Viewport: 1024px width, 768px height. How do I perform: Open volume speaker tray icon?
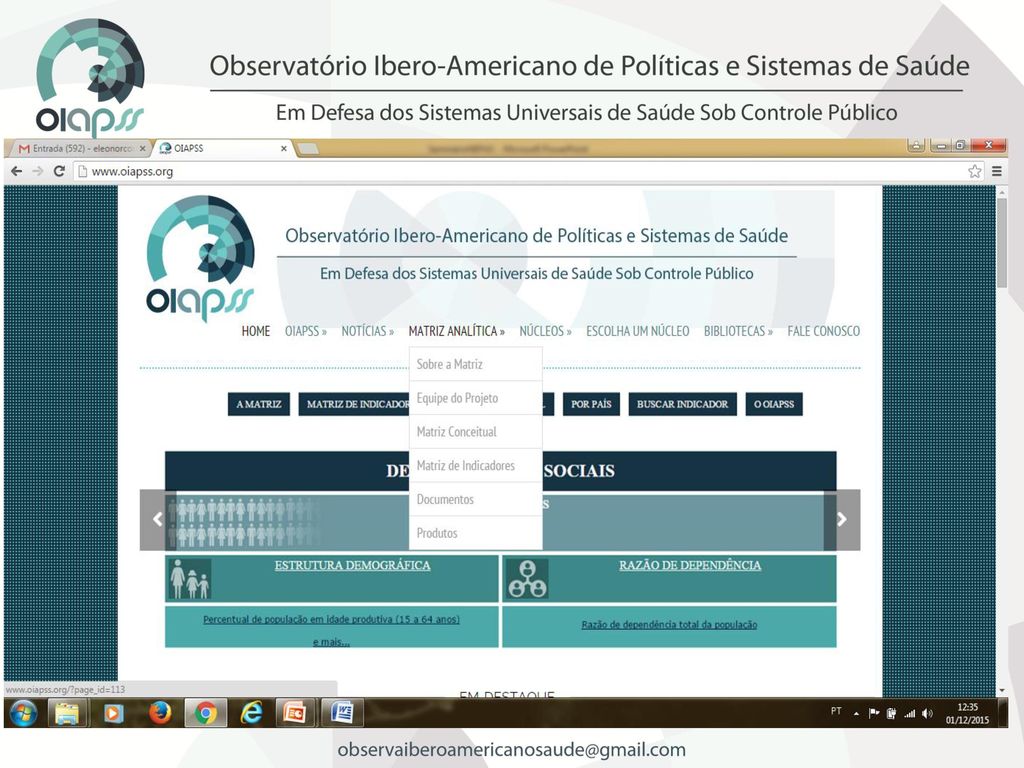(927, 713)
